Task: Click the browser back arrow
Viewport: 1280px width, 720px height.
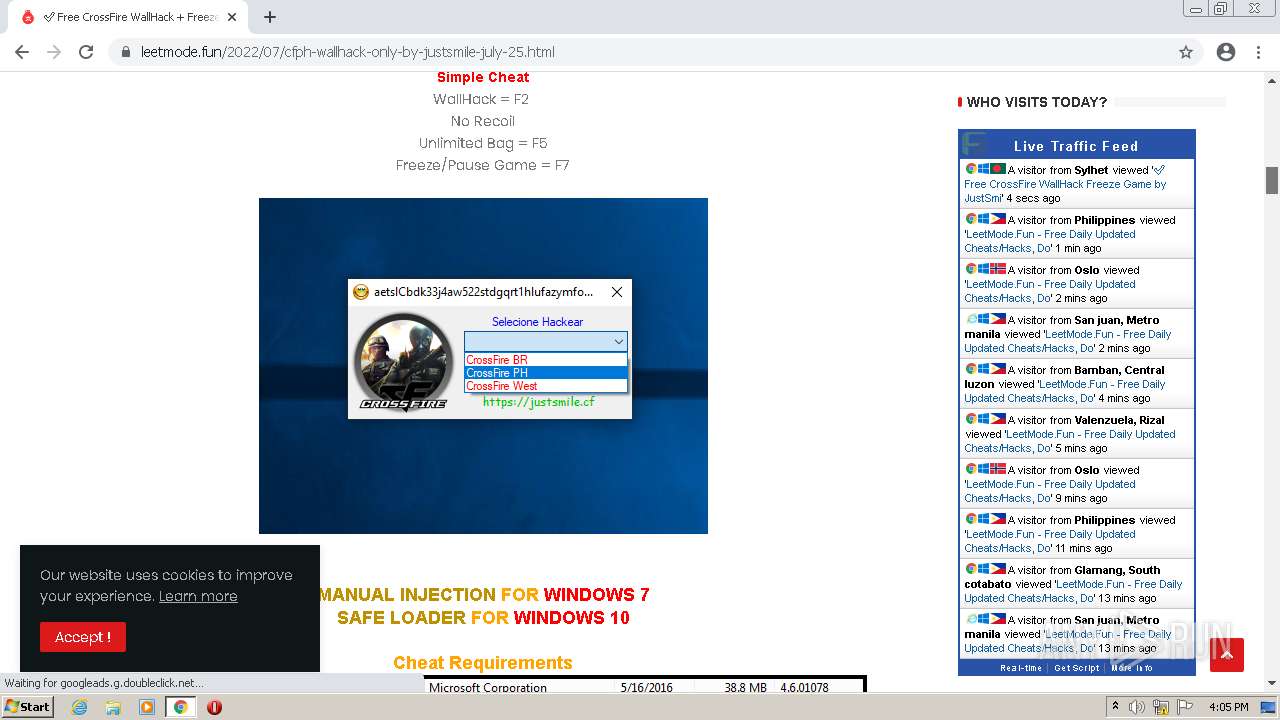Action: tap(22, 52)
